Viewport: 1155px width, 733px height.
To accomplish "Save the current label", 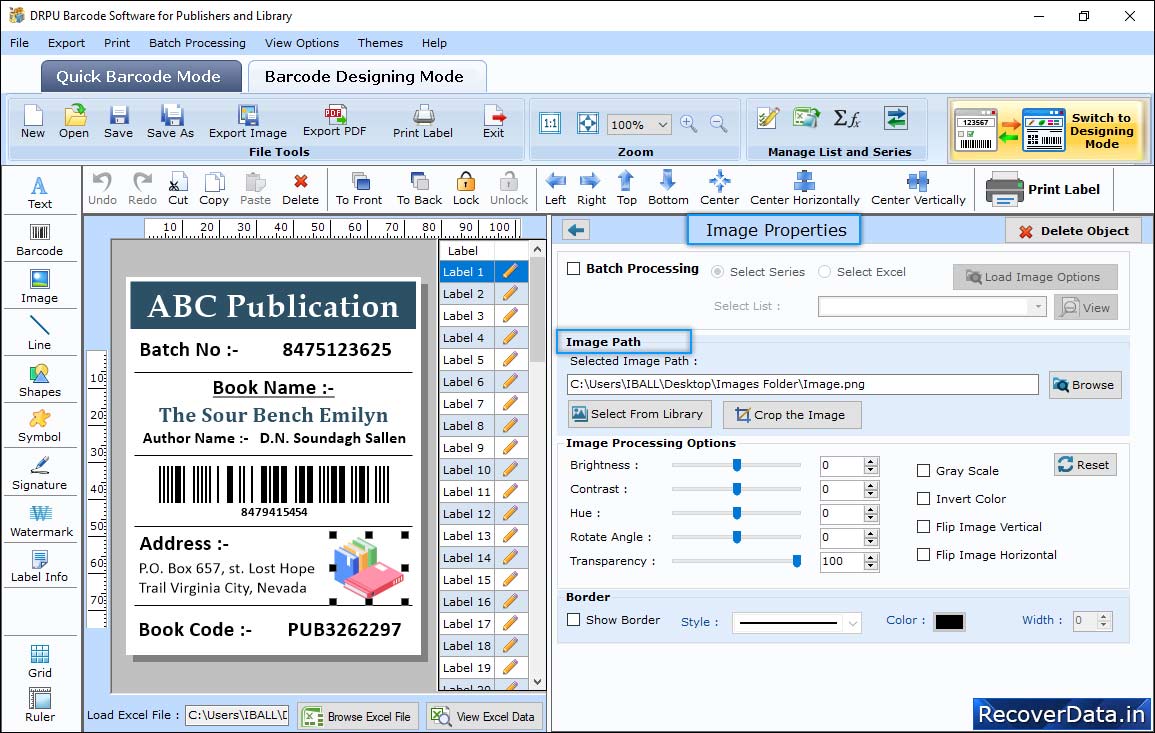I will (119, 122).
